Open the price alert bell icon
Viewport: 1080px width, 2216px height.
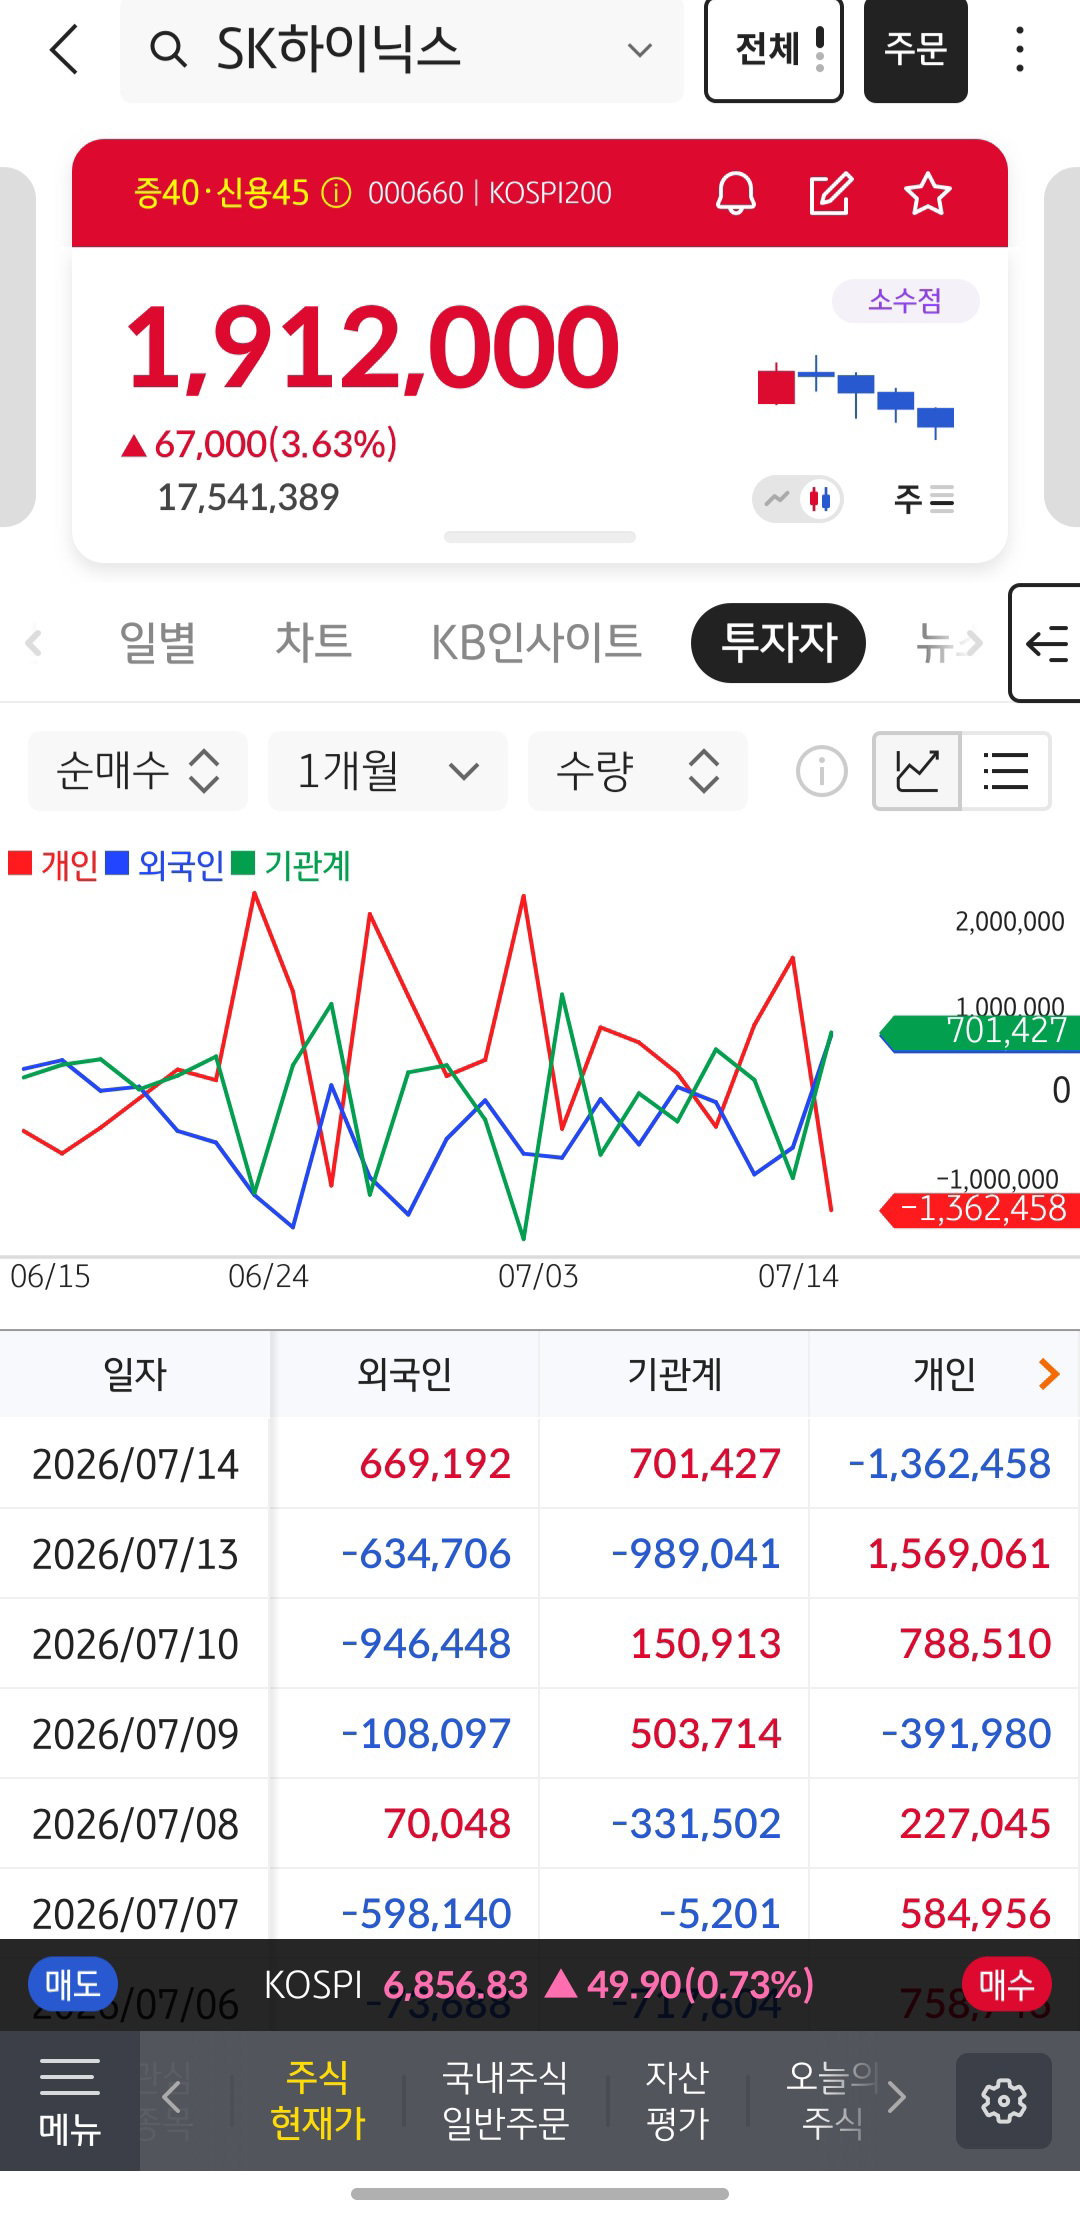[736, 193]
